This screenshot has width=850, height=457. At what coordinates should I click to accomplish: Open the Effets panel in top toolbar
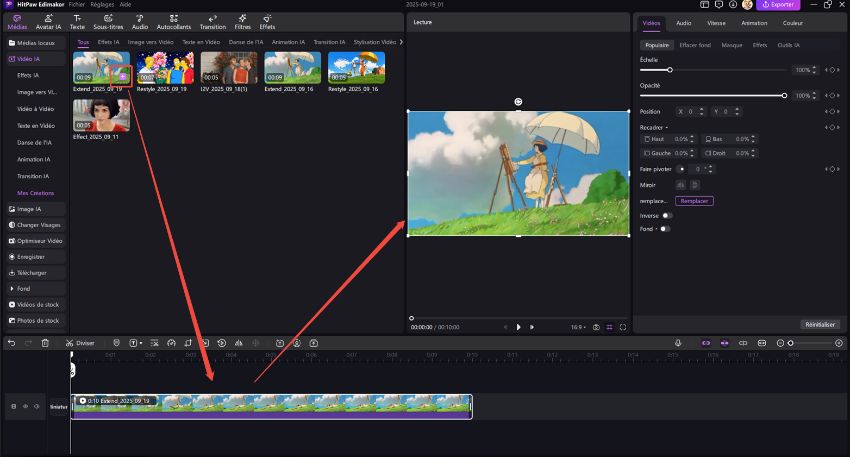[267, 22]
